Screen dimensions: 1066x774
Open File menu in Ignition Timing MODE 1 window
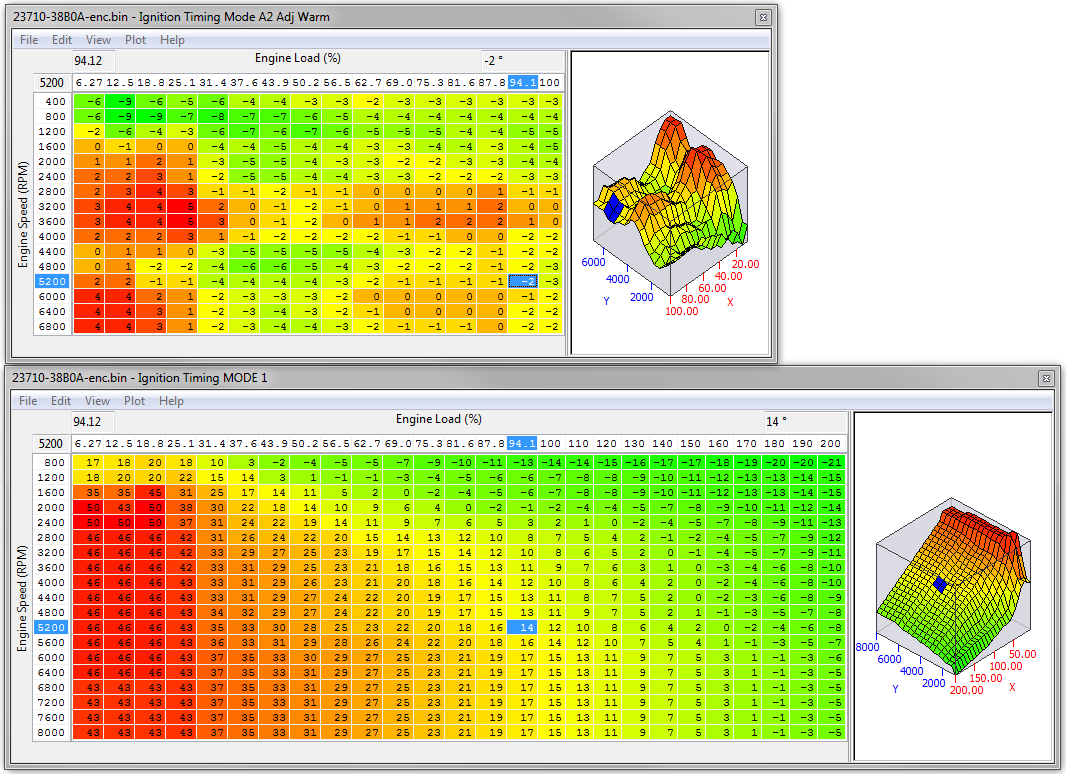click(x=28, y=401)
